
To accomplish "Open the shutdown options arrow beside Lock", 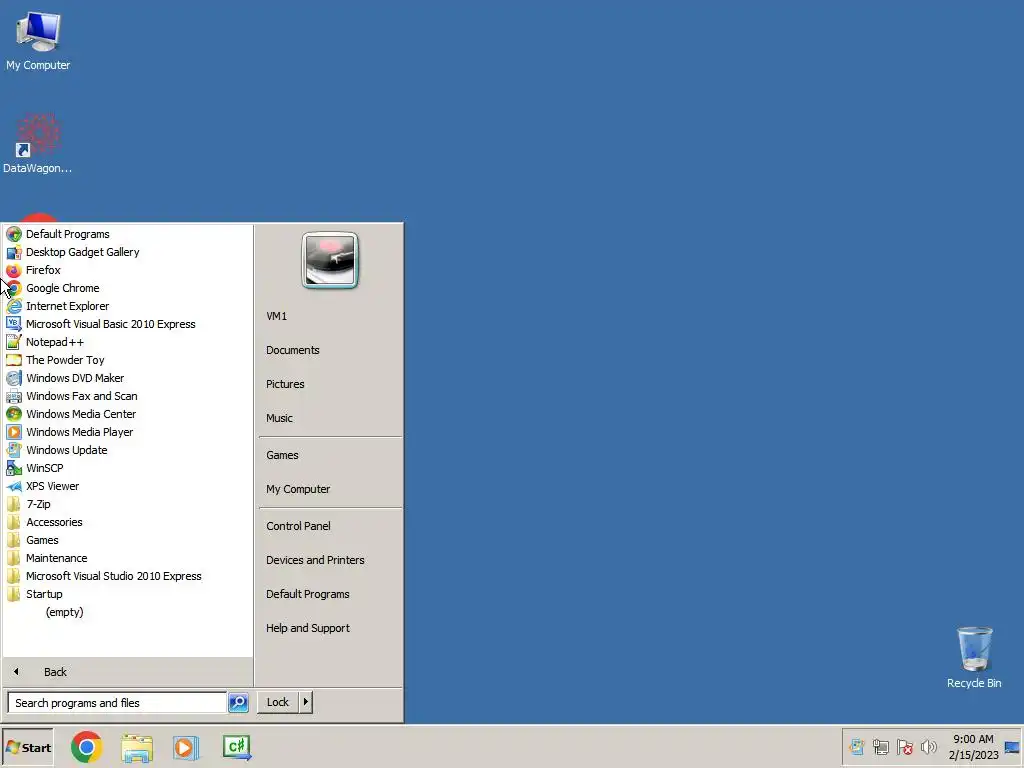I will (306, 702).
